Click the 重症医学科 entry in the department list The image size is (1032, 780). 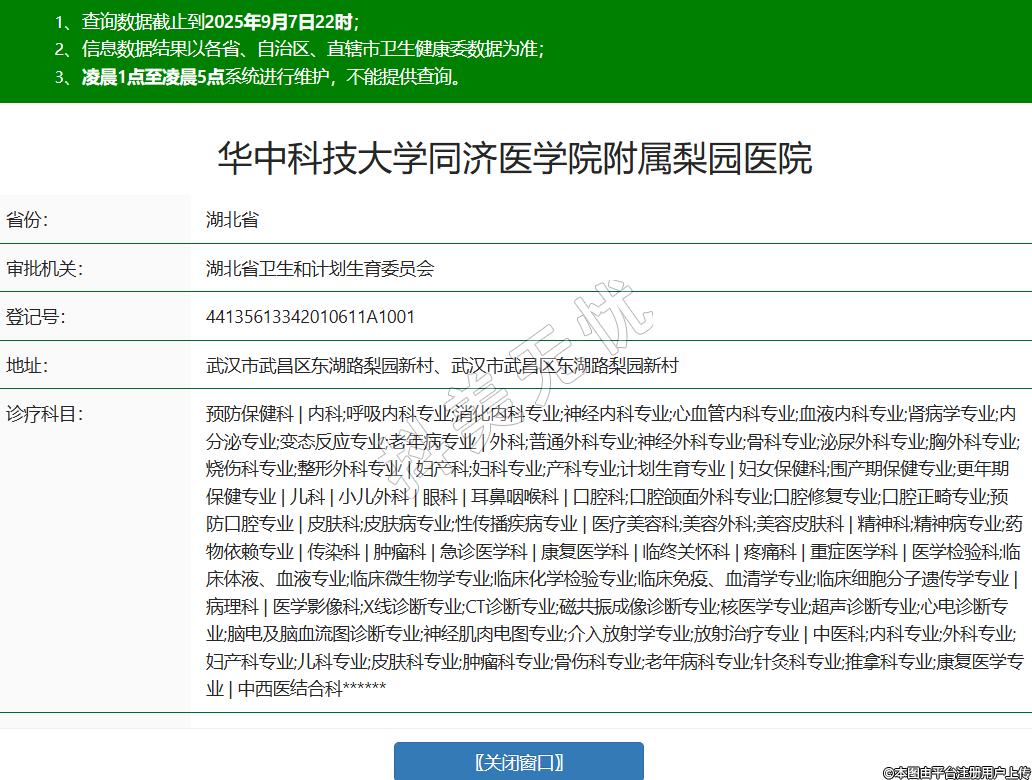pyautogui.click(x=853, y=552)
